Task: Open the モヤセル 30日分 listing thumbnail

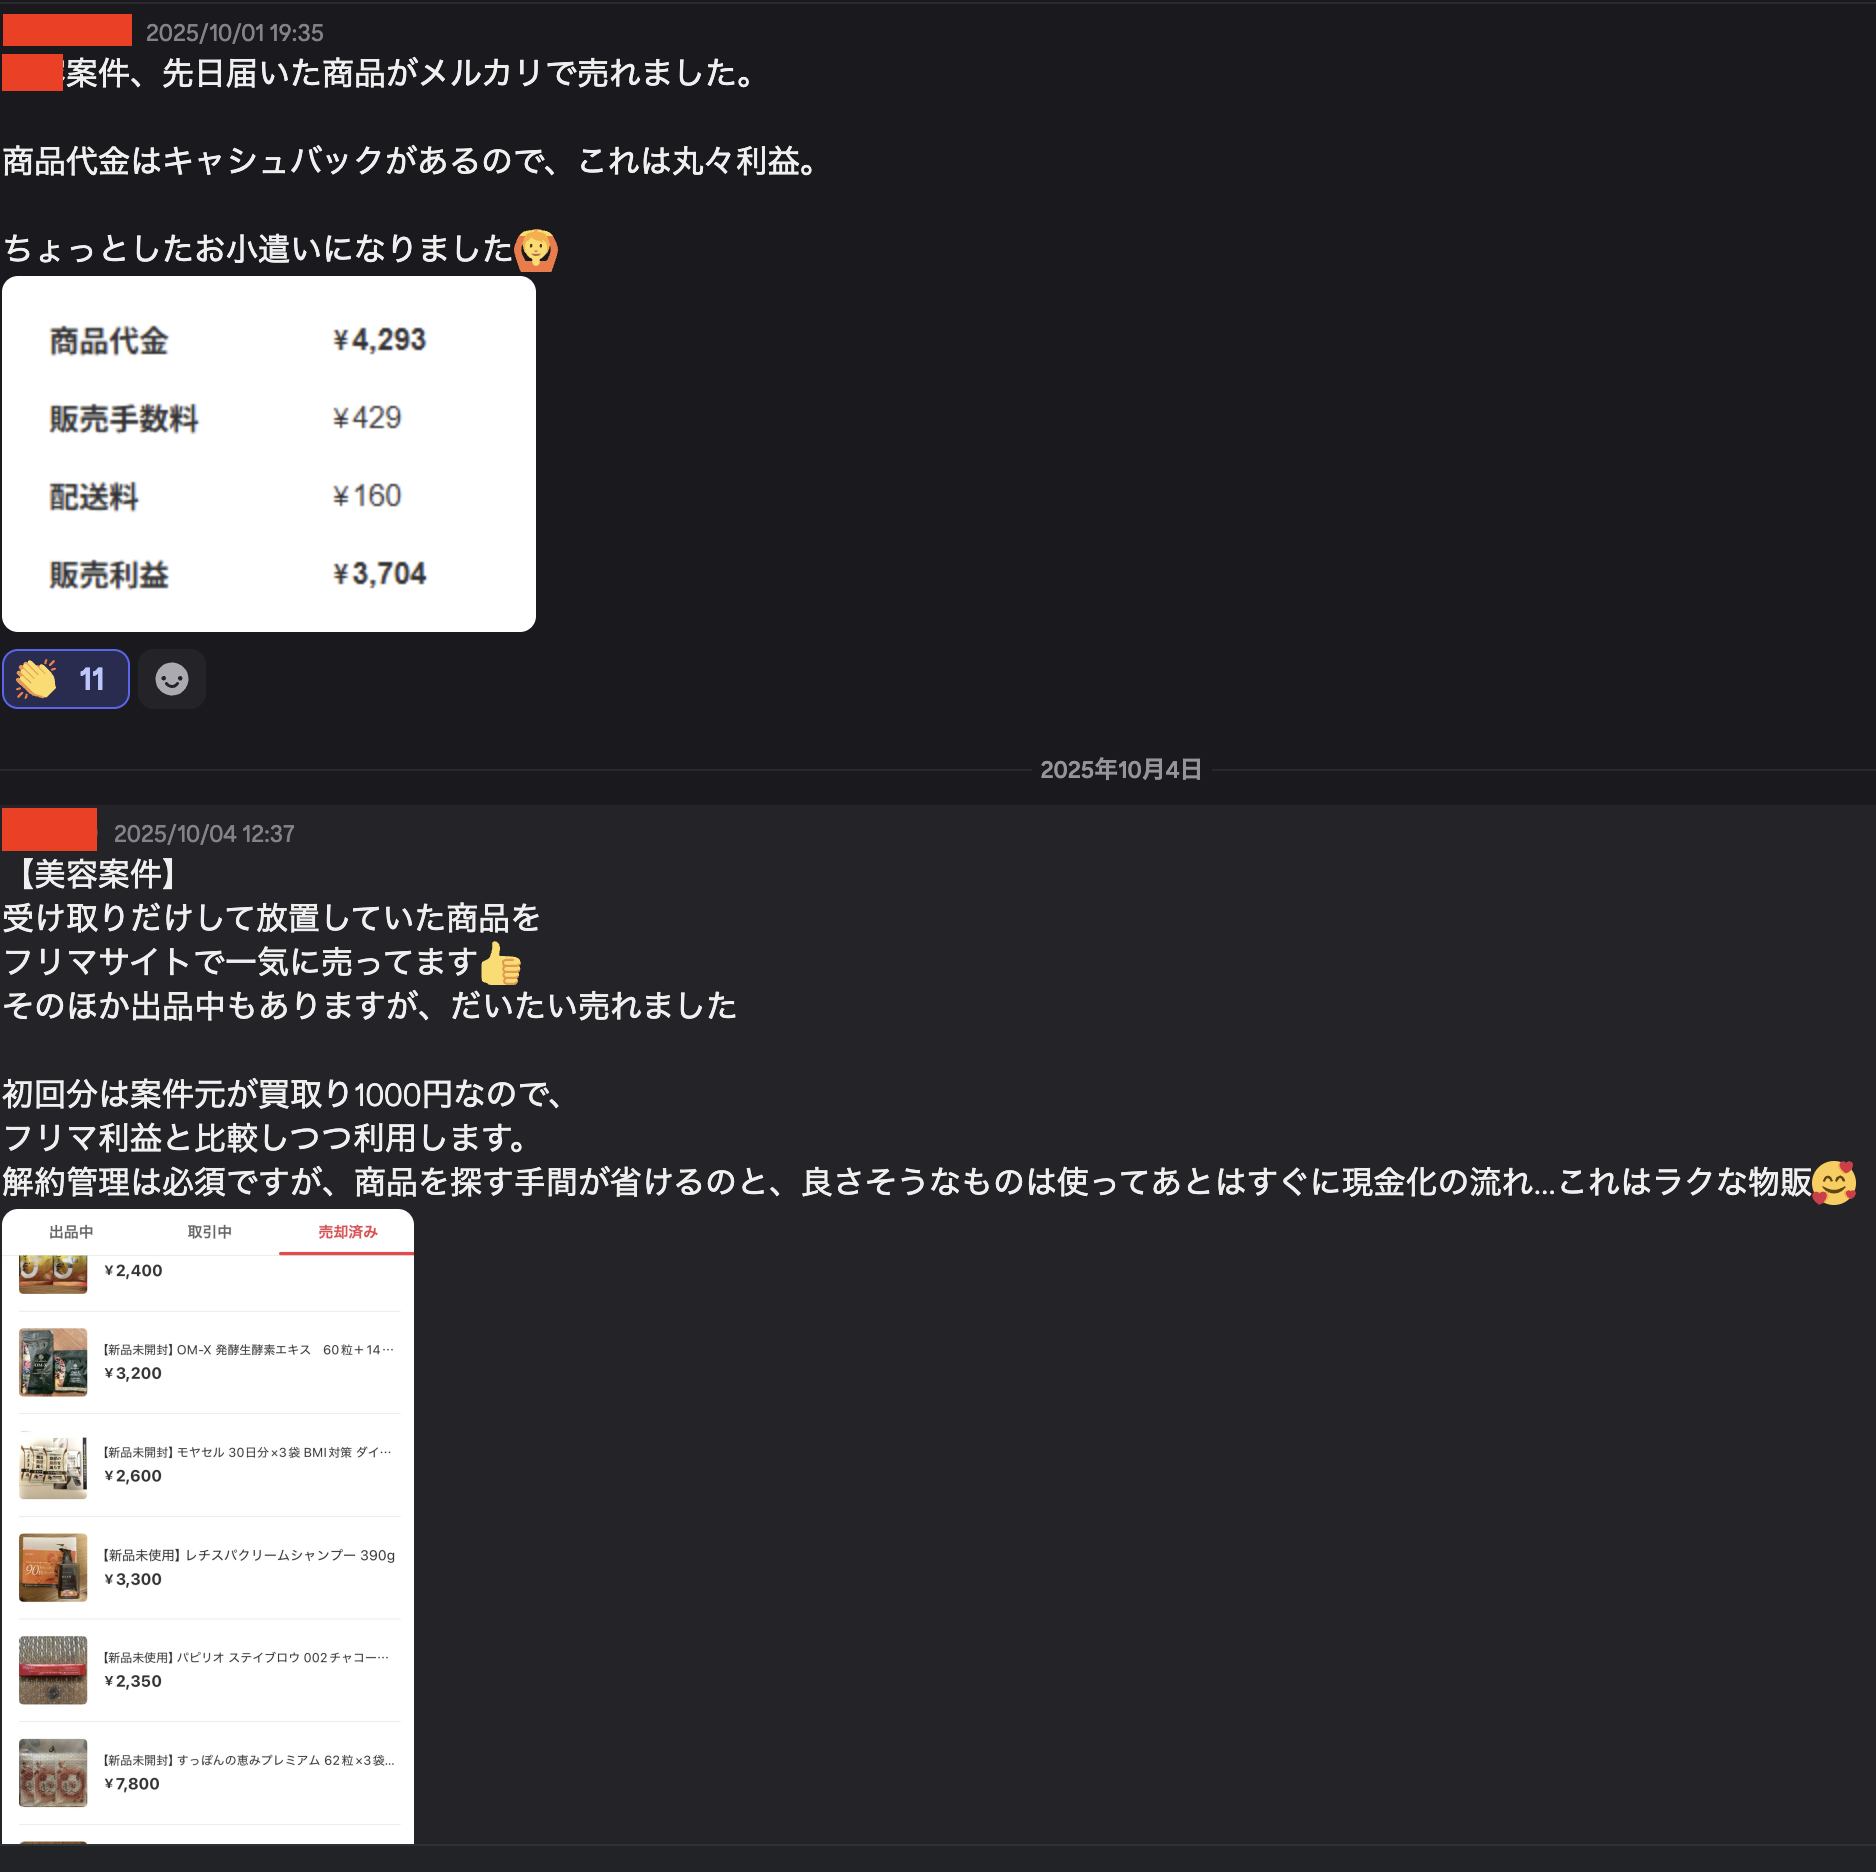Action: point(53,1465)
